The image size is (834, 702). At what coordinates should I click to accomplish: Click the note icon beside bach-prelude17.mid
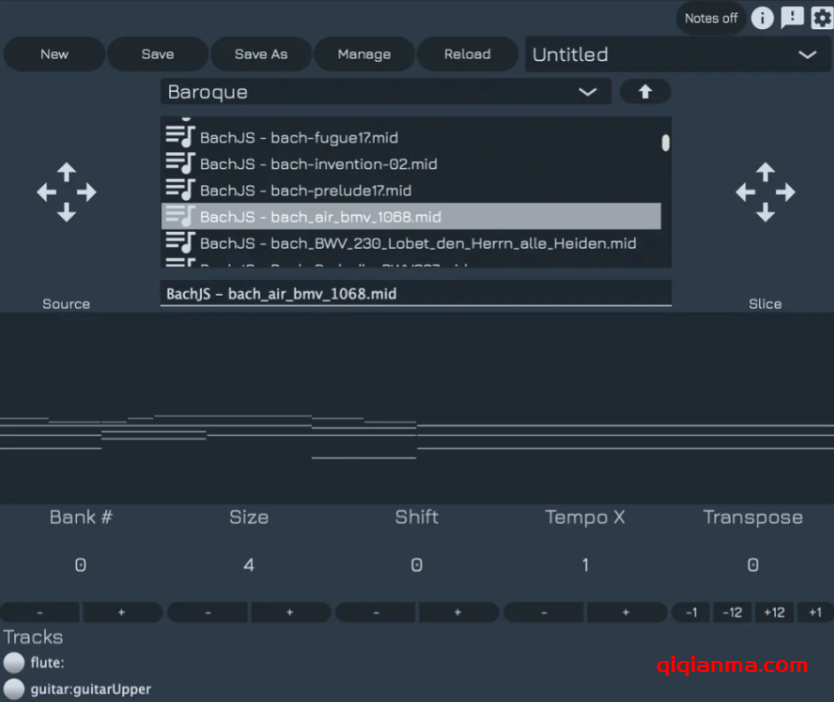point(180,190)
